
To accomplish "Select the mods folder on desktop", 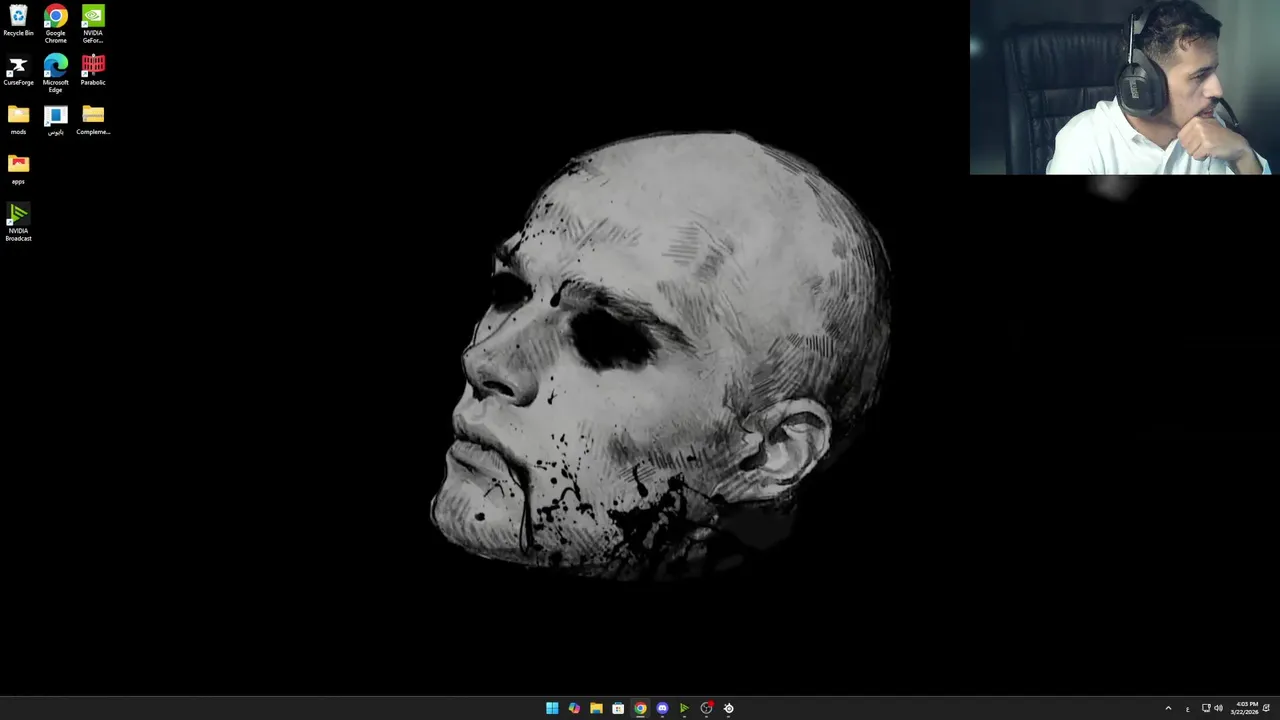I will pos(18,119).
